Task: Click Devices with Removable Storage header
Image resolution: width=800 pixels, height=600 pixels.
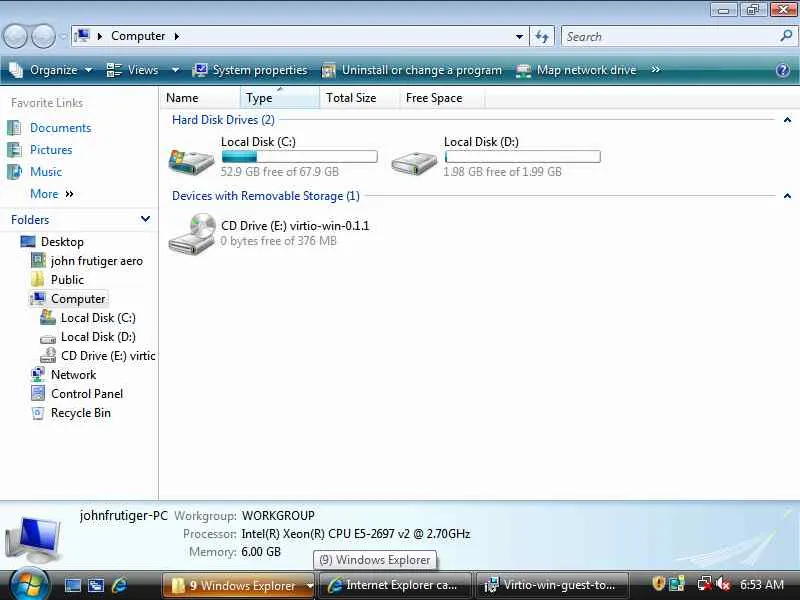Action: click(x=266, y=196)
